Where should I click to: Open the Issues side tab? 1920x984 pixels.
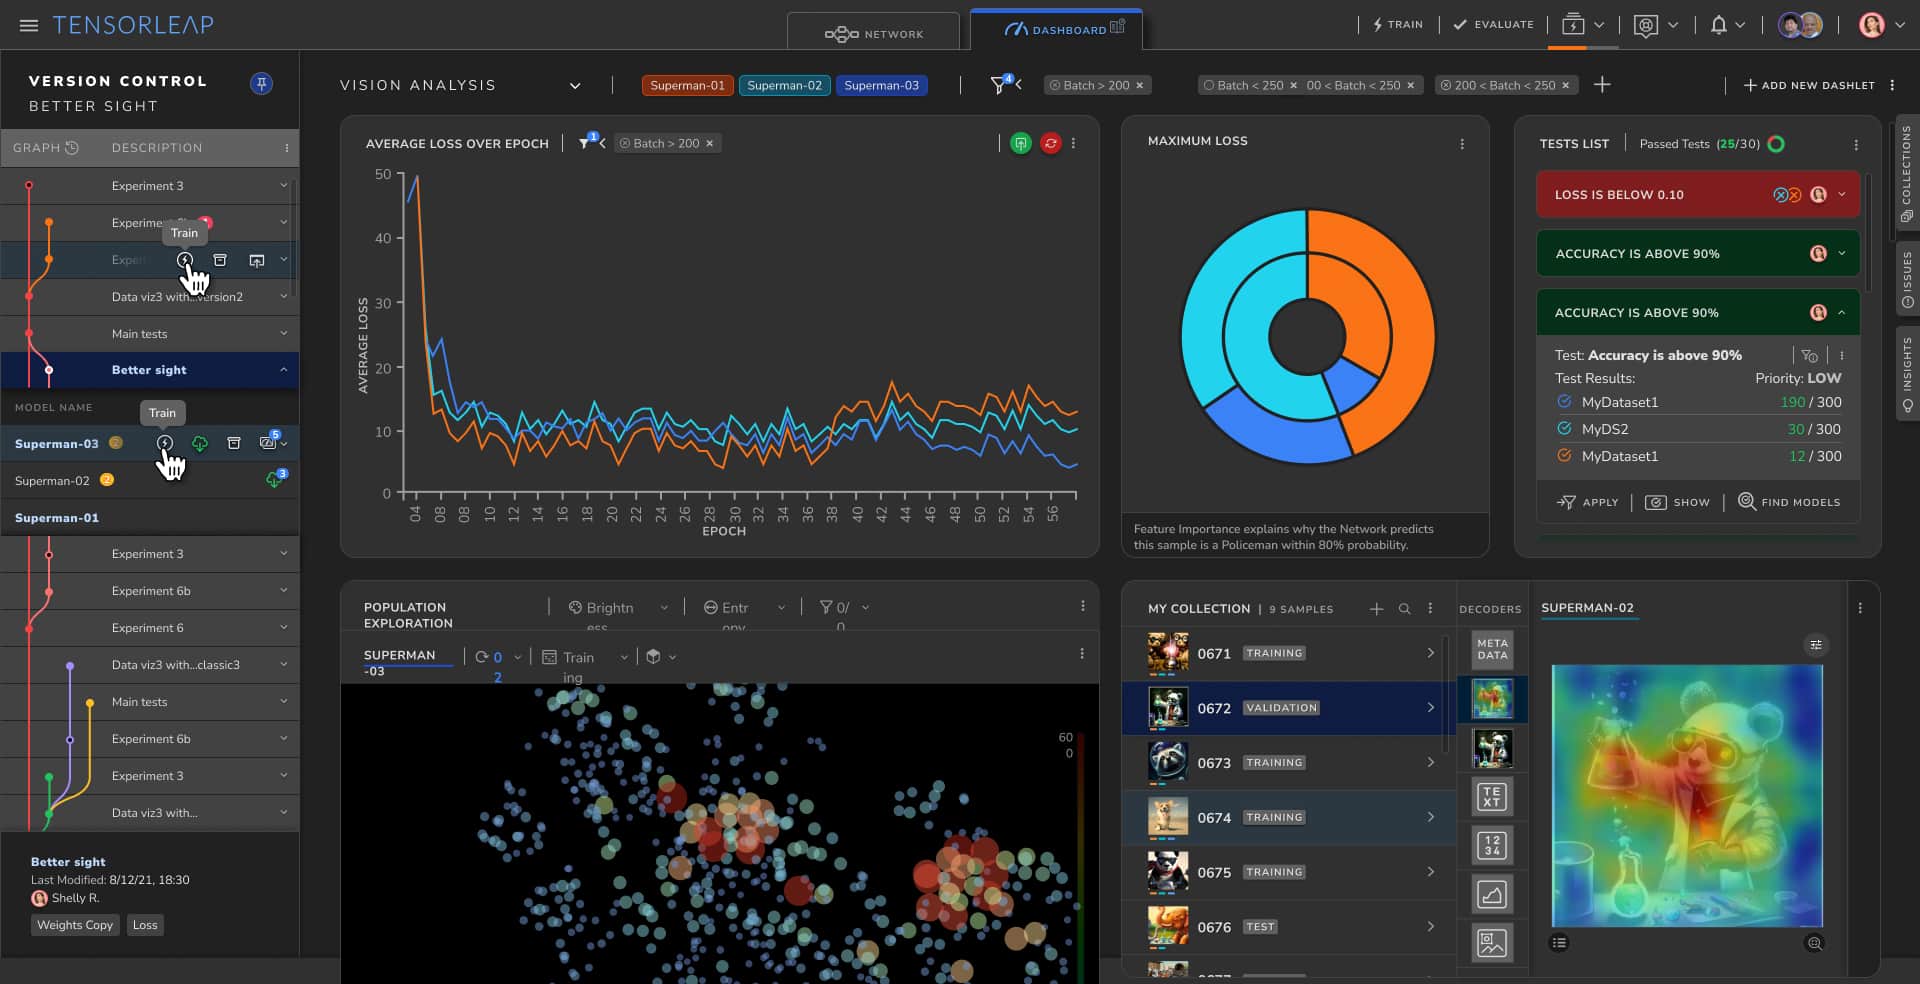[x=1907, y=279]
